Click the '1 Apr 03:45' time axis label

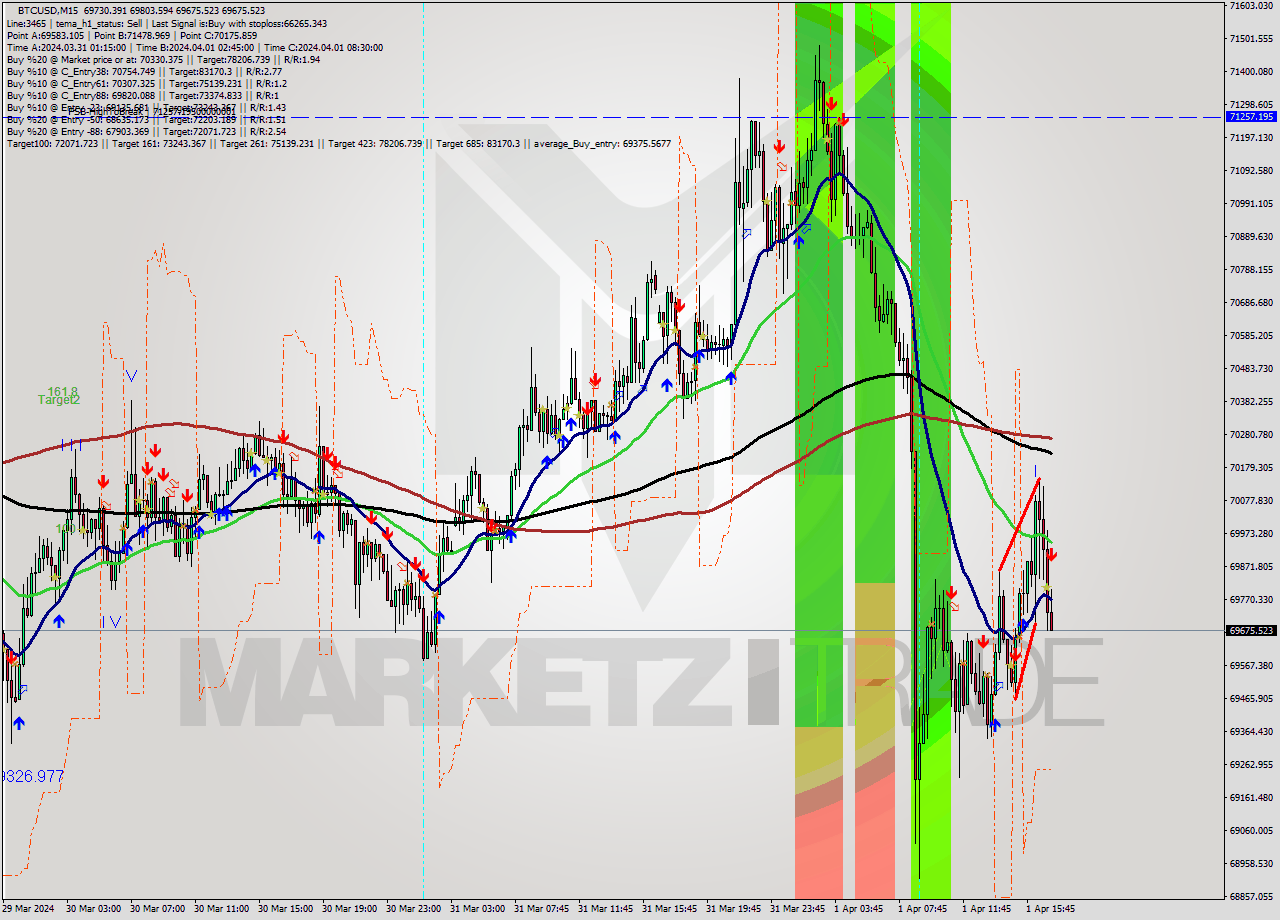[859, 909]
